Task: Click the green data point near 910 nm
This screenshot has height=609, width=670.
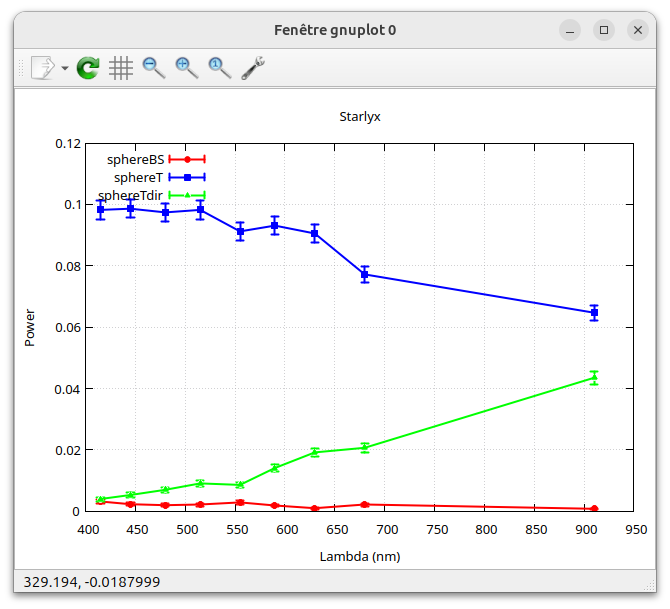Action: [x=594, y=377]
